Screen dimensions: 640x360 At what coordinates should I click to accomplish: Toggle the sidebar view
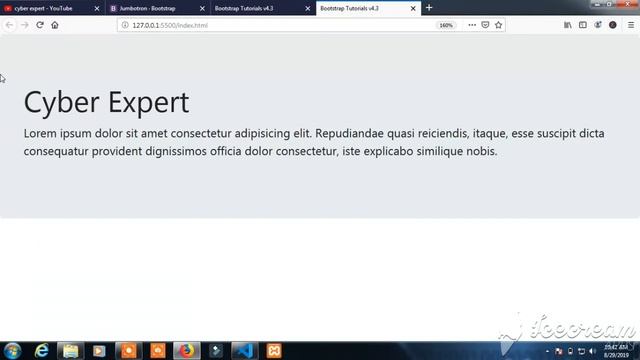pos(582,25)
